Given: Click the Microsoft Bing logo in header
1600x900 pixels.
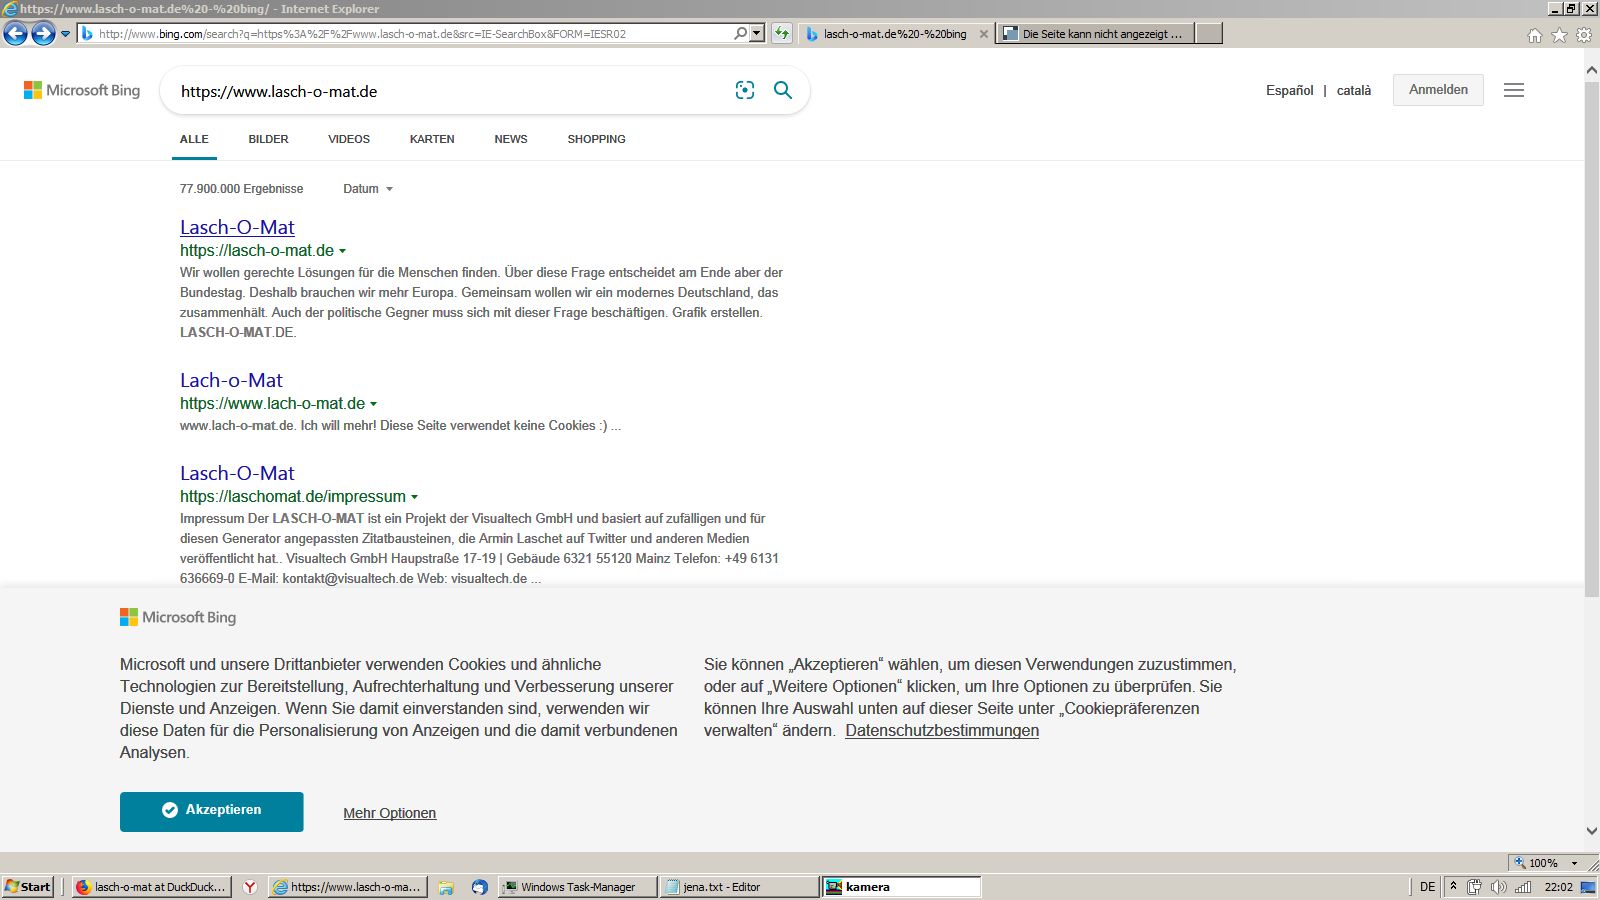Looking at the screenshot, I should (82, 90).
